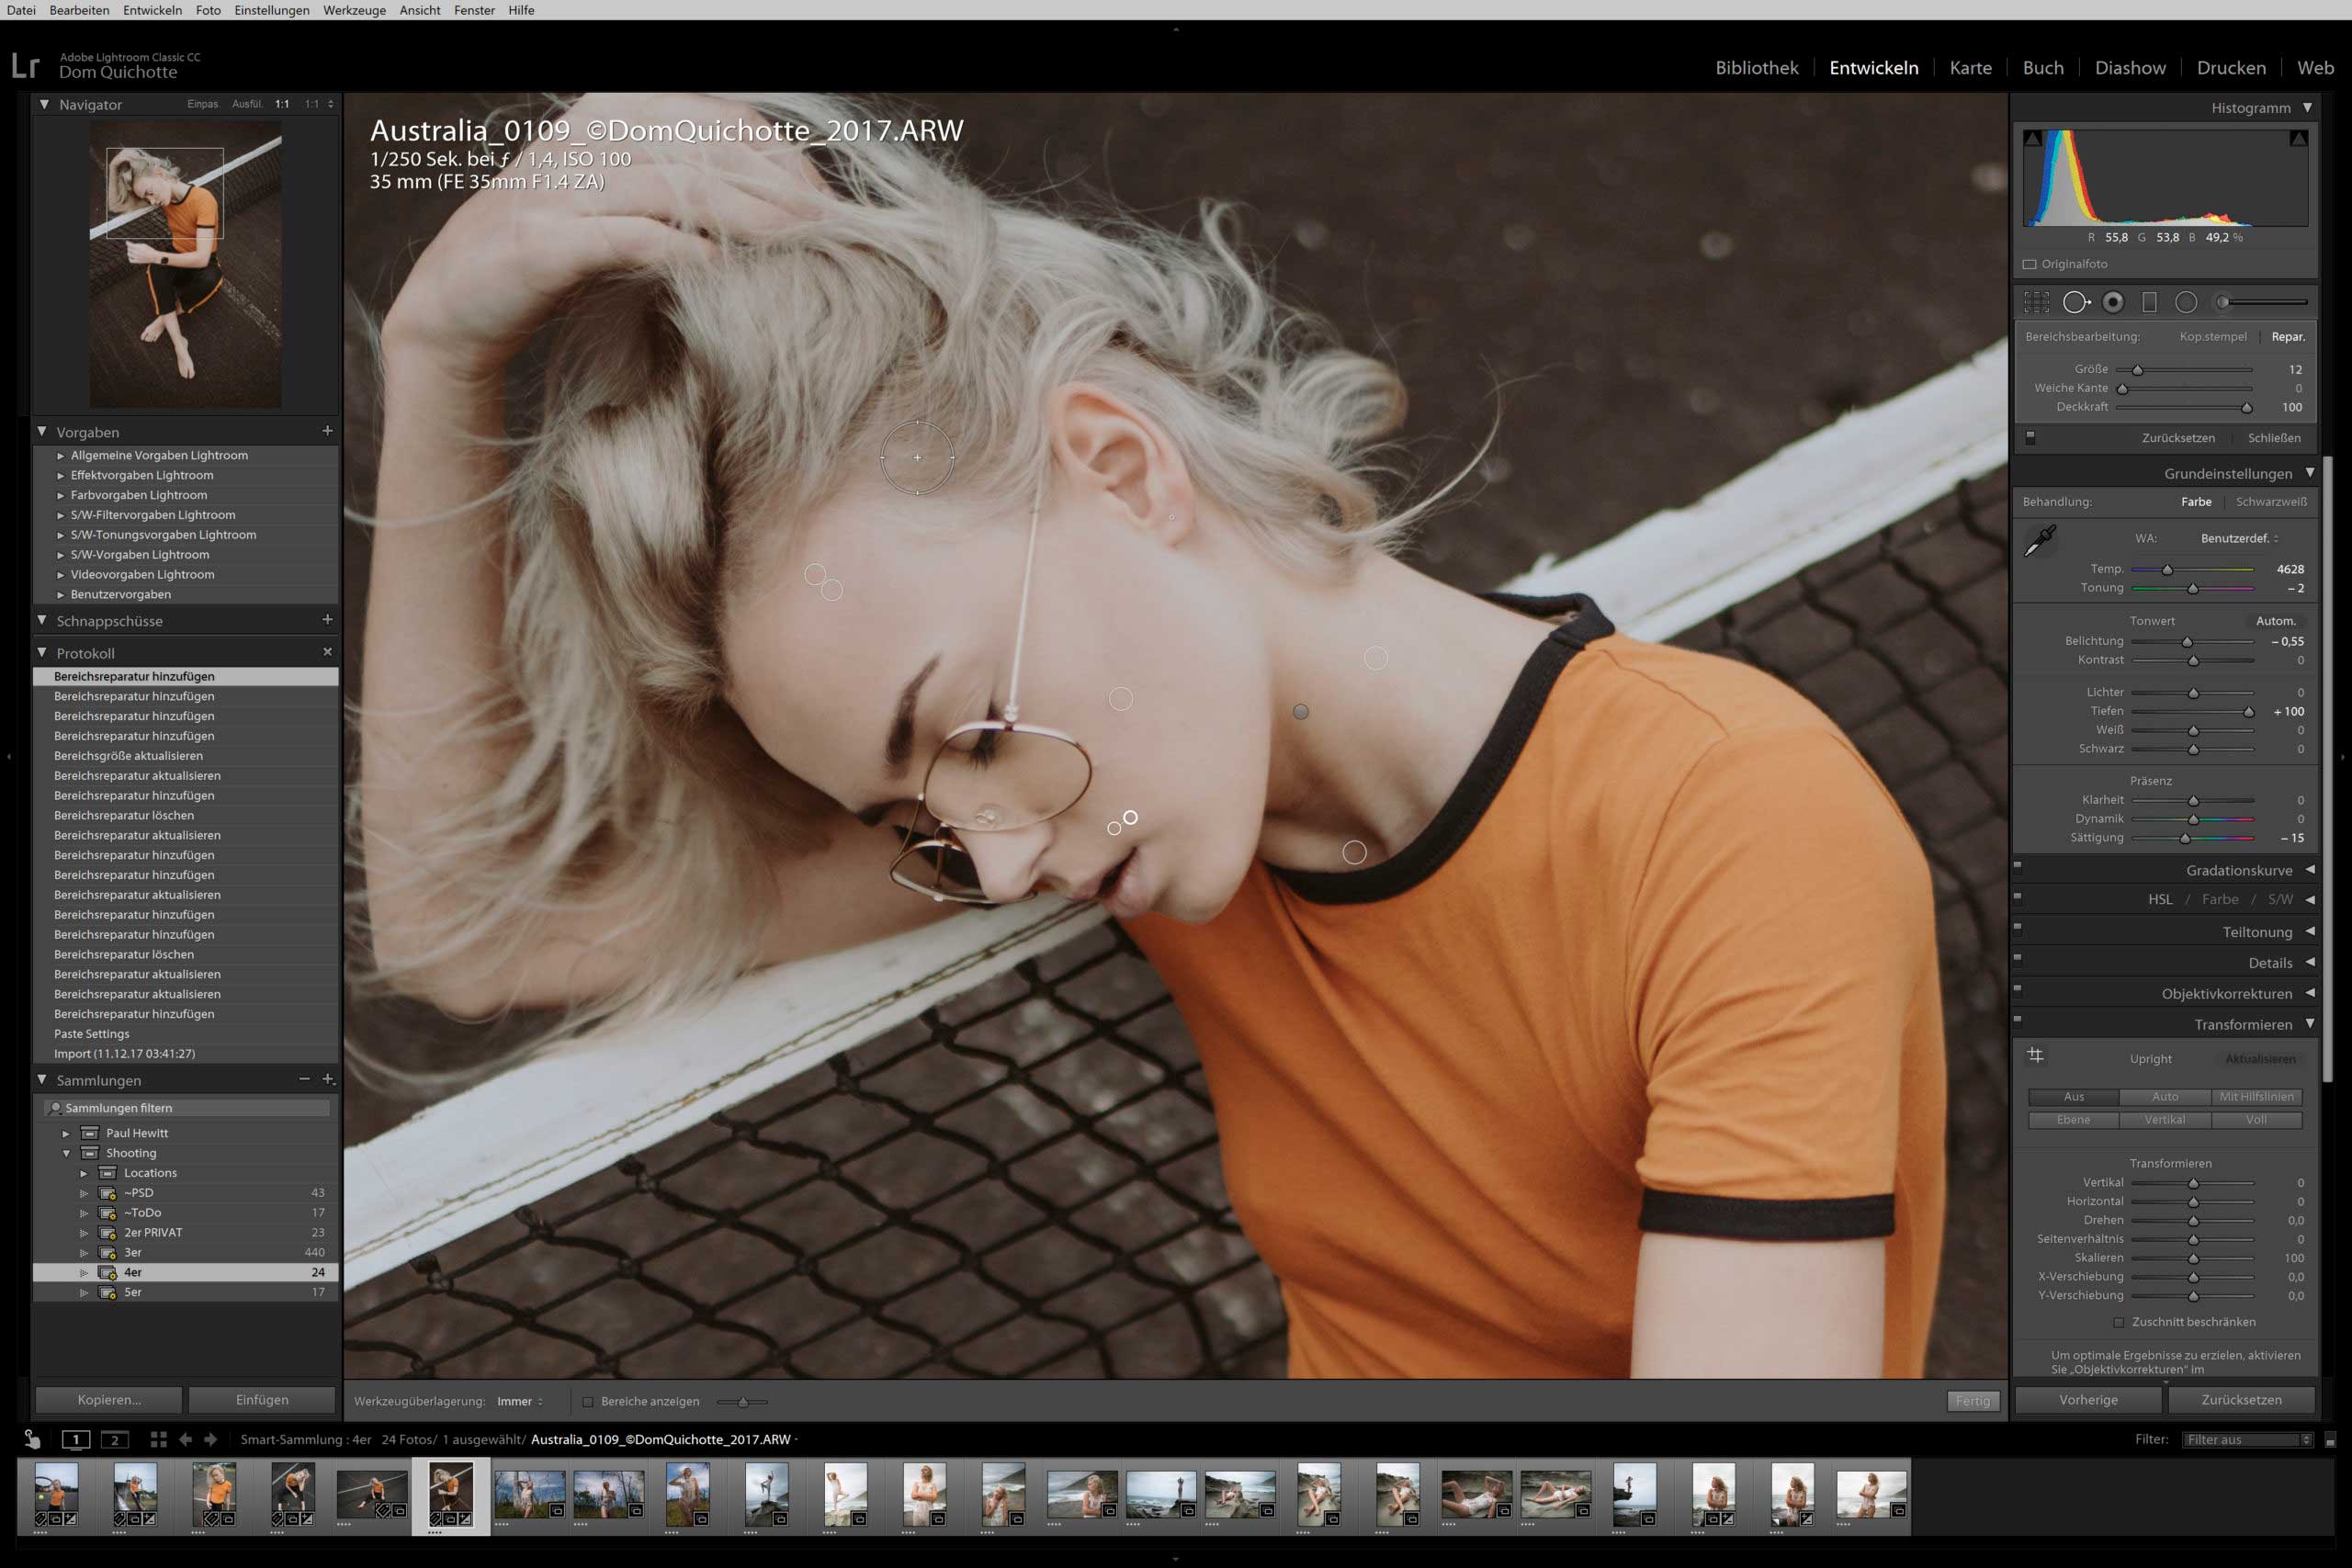
Task: Expand the Paul Hewitt collection set
Action: 66,1134
